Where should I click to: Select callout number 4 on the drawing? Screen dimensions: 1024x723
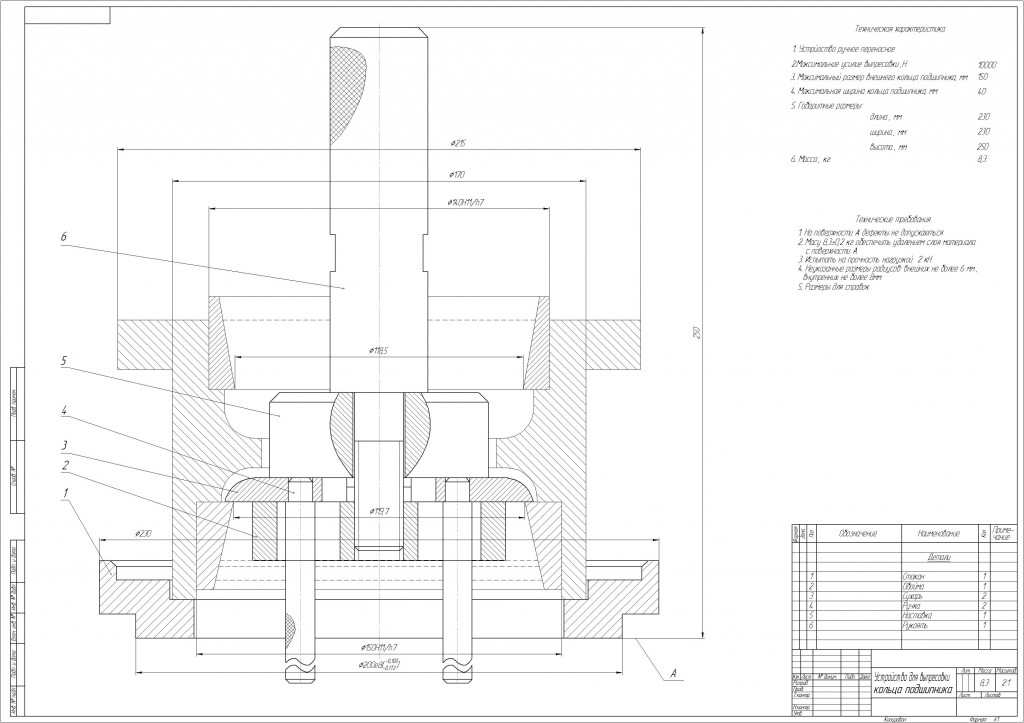pyautogui.click(x=63, y=411)
